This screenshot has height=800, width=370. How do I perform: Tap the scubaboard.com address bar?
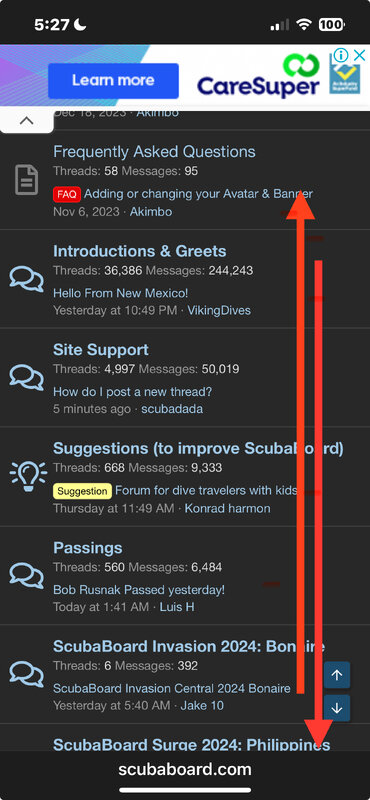[x=185, y=769]
